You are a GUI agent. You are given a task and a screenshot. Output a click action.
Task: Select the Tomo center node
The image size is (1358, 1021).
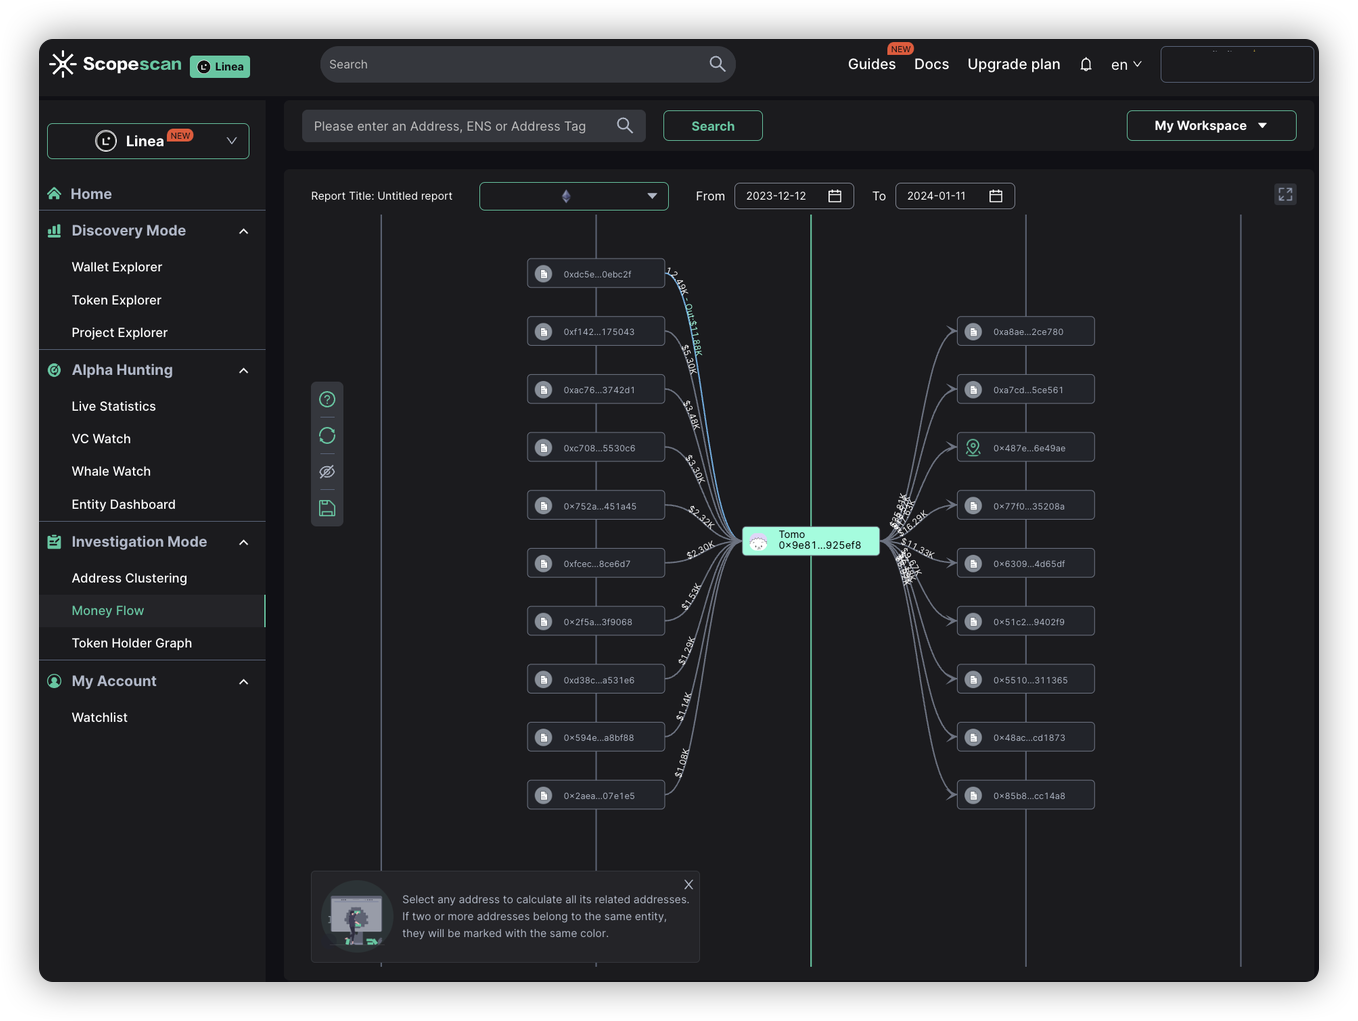(x=810, y=541)
